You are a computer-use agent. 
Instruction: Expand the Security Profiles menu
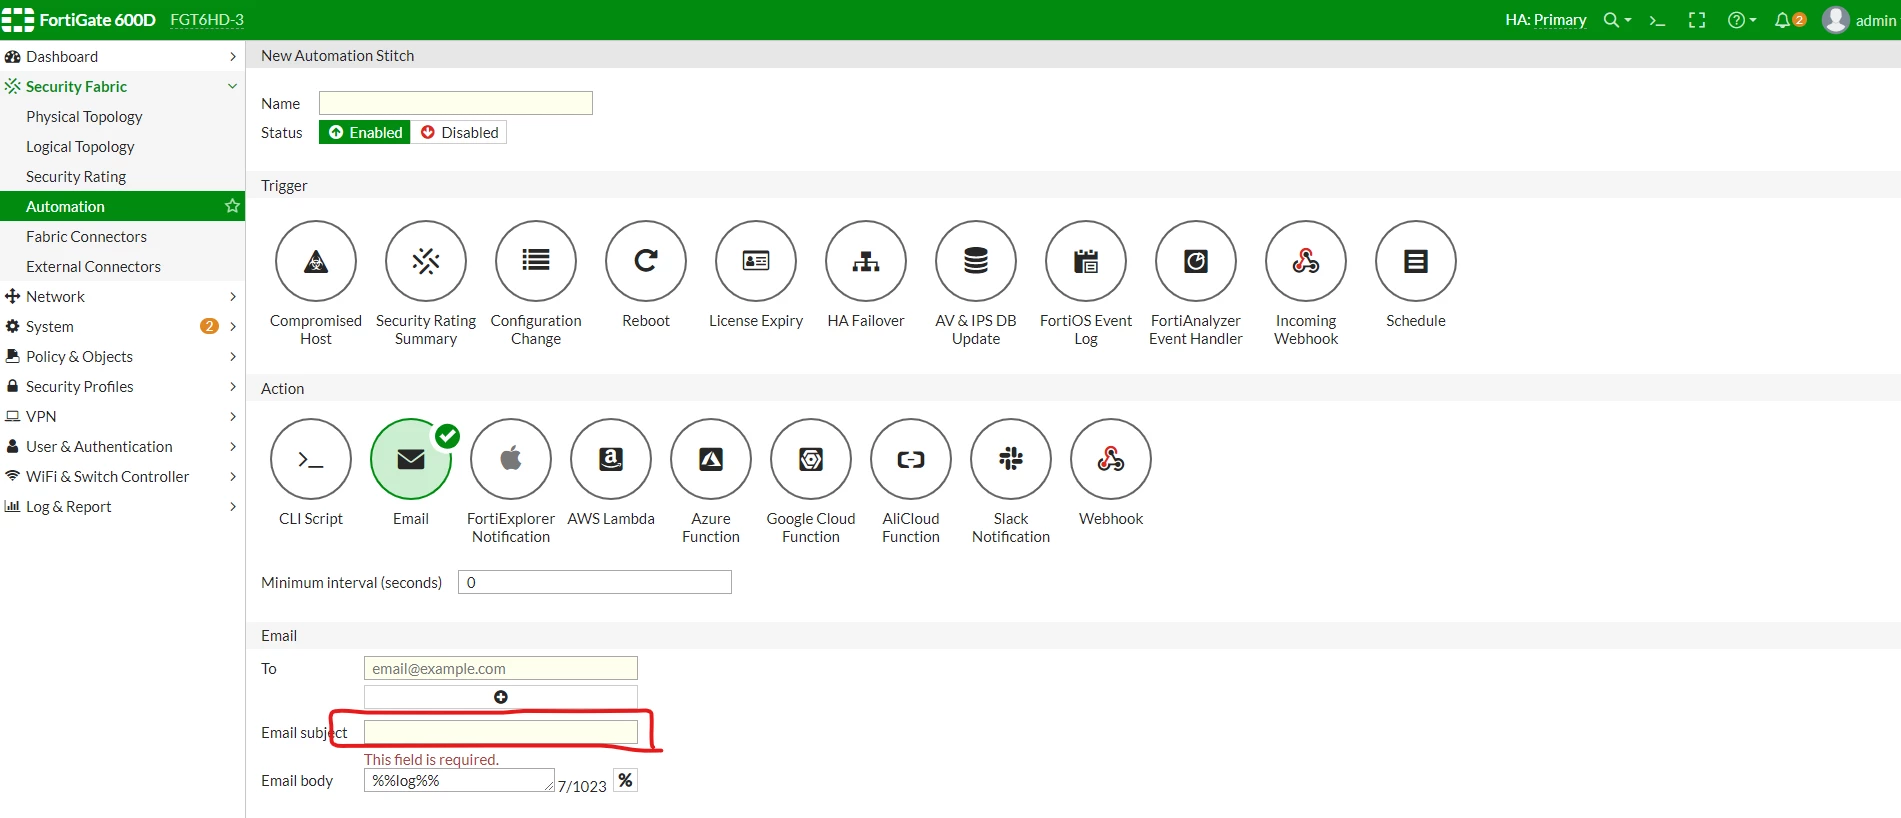[122, 386]
